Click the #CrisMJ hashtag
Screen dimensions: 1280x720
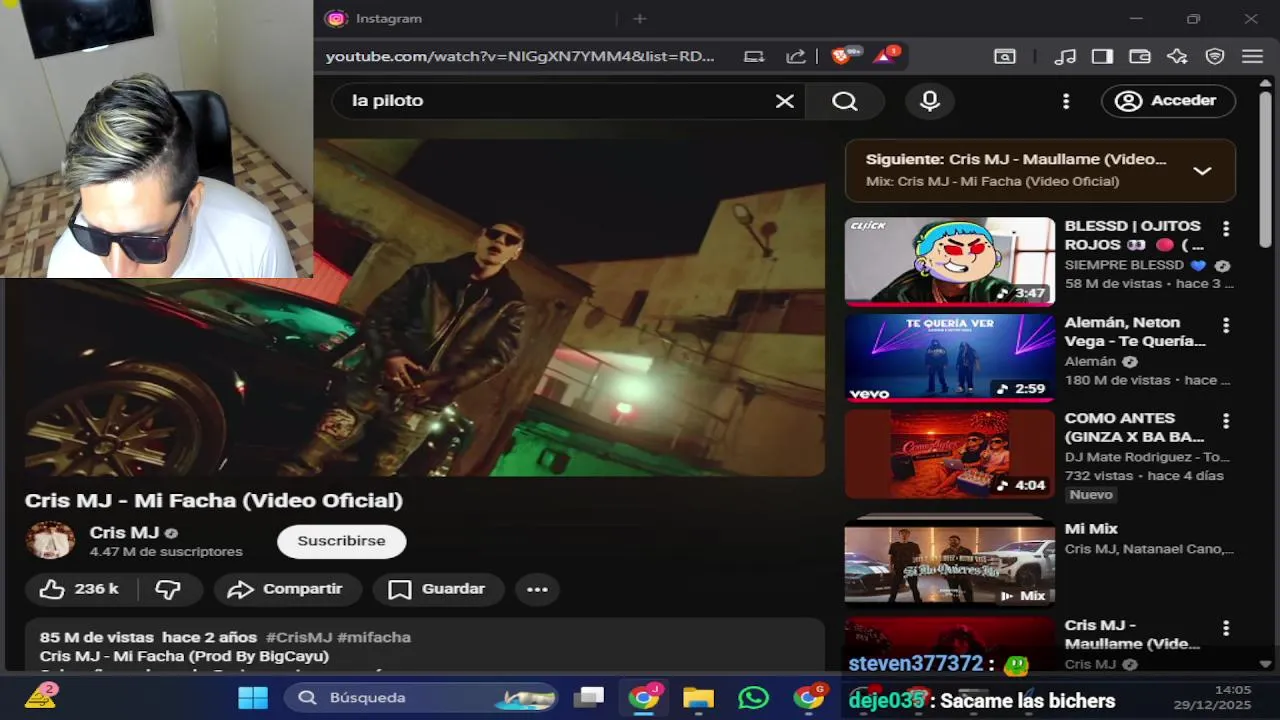[x=299, y=637]
